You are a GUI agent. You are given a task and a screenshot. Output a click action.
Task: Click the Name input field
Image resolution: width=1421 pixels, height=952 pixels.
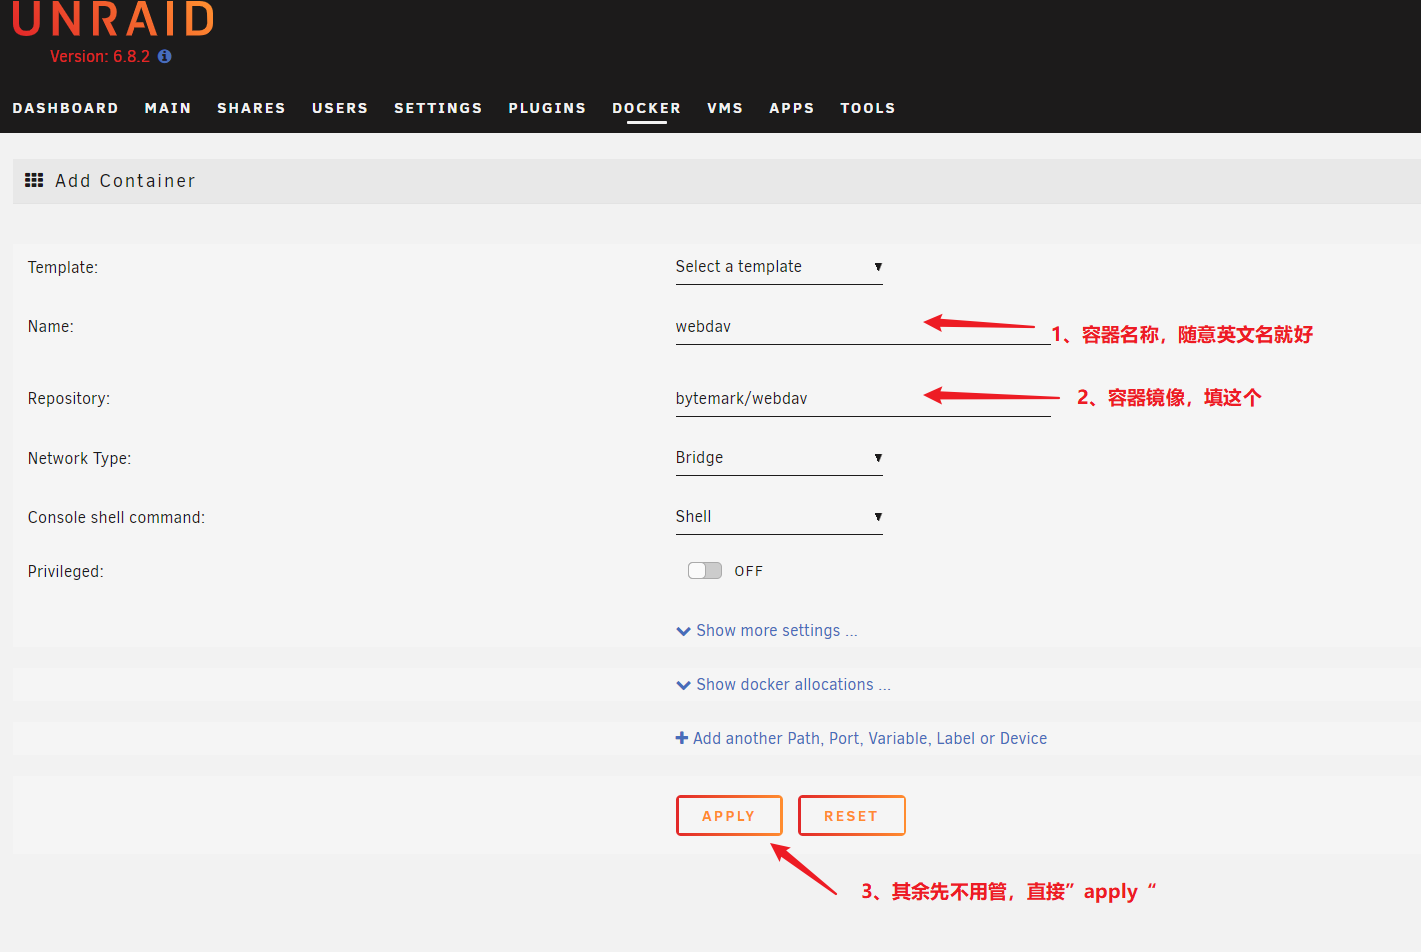tap(863, 327)
